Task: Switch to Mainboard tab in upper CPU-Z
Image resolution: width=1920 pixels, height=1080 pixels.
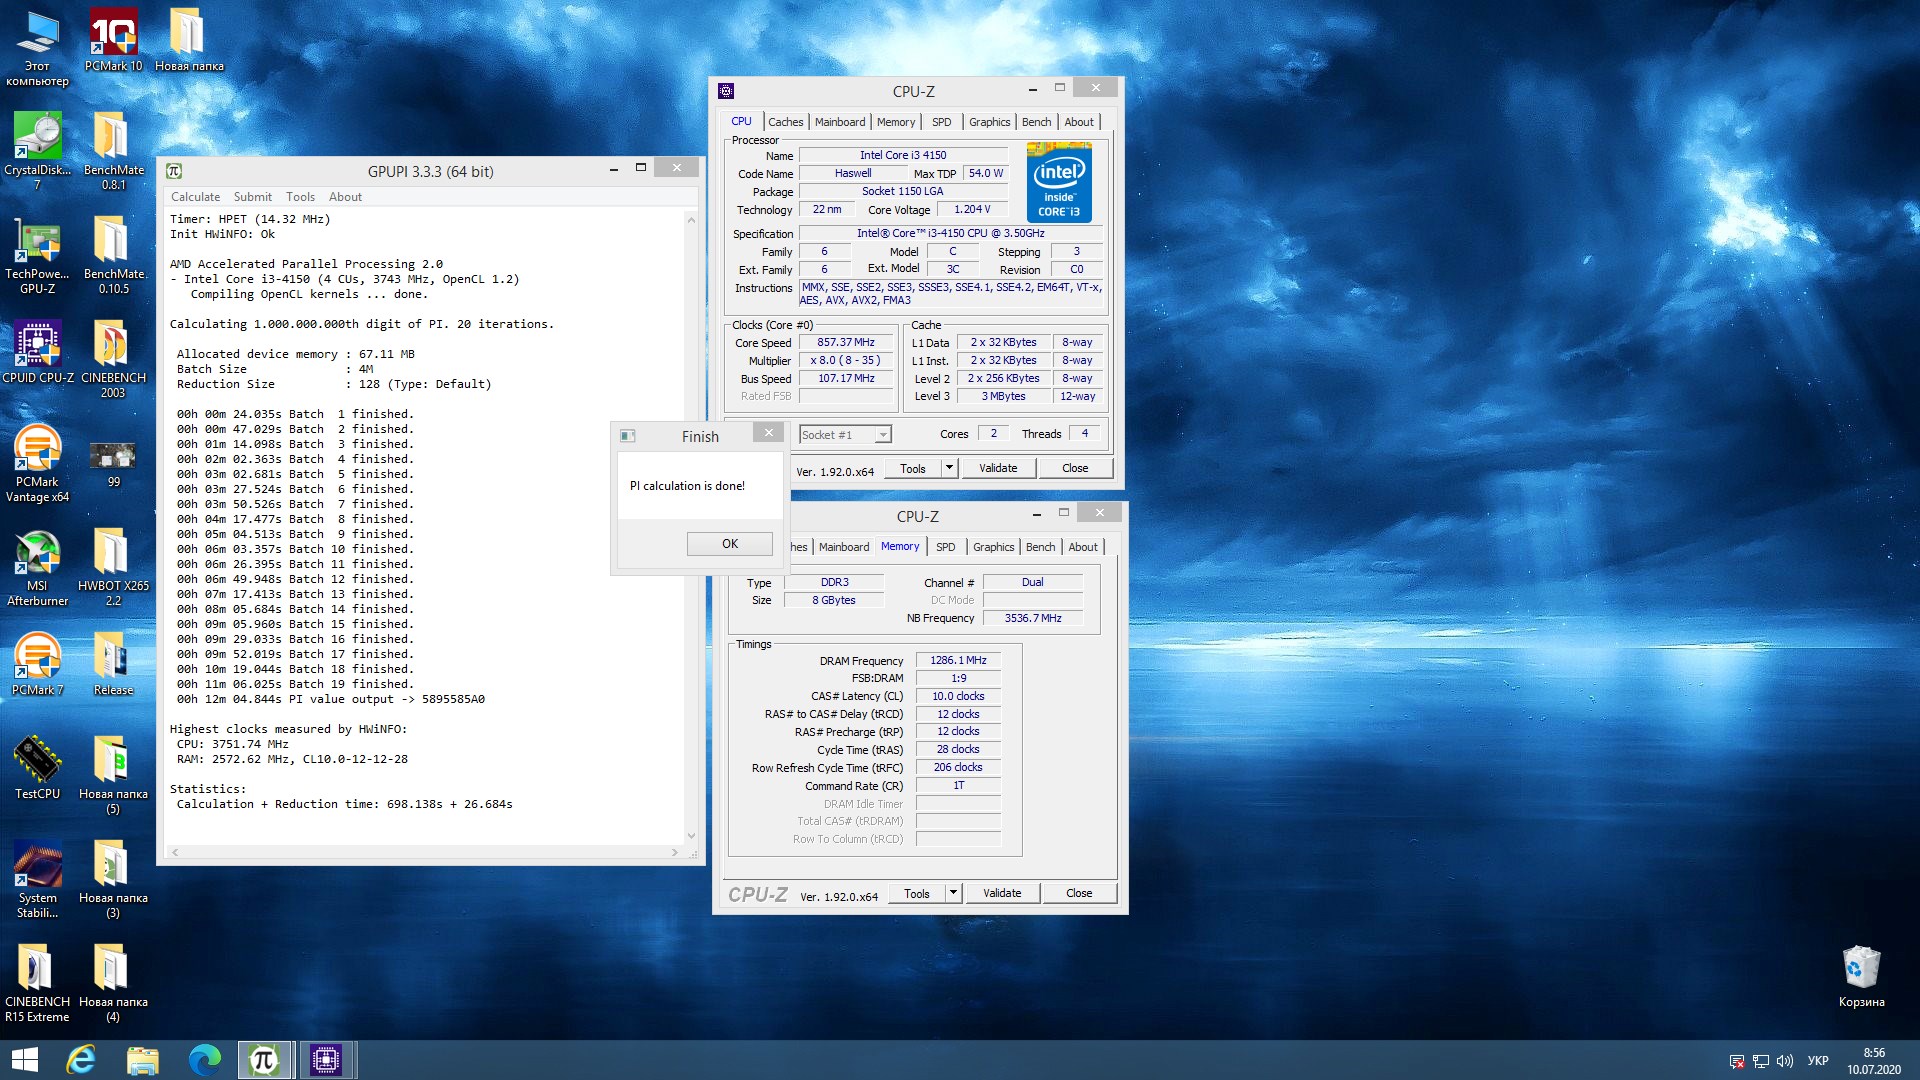Action: [840, 122]
